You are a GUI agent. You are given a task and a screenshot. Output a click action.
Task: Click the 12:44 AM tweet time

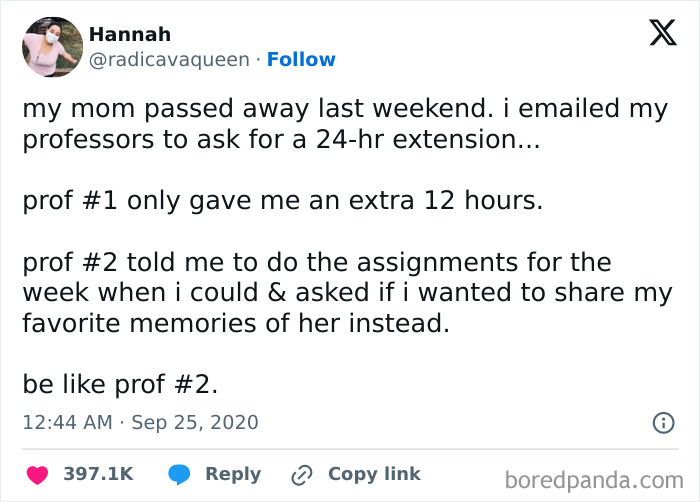tap(68, 423)
